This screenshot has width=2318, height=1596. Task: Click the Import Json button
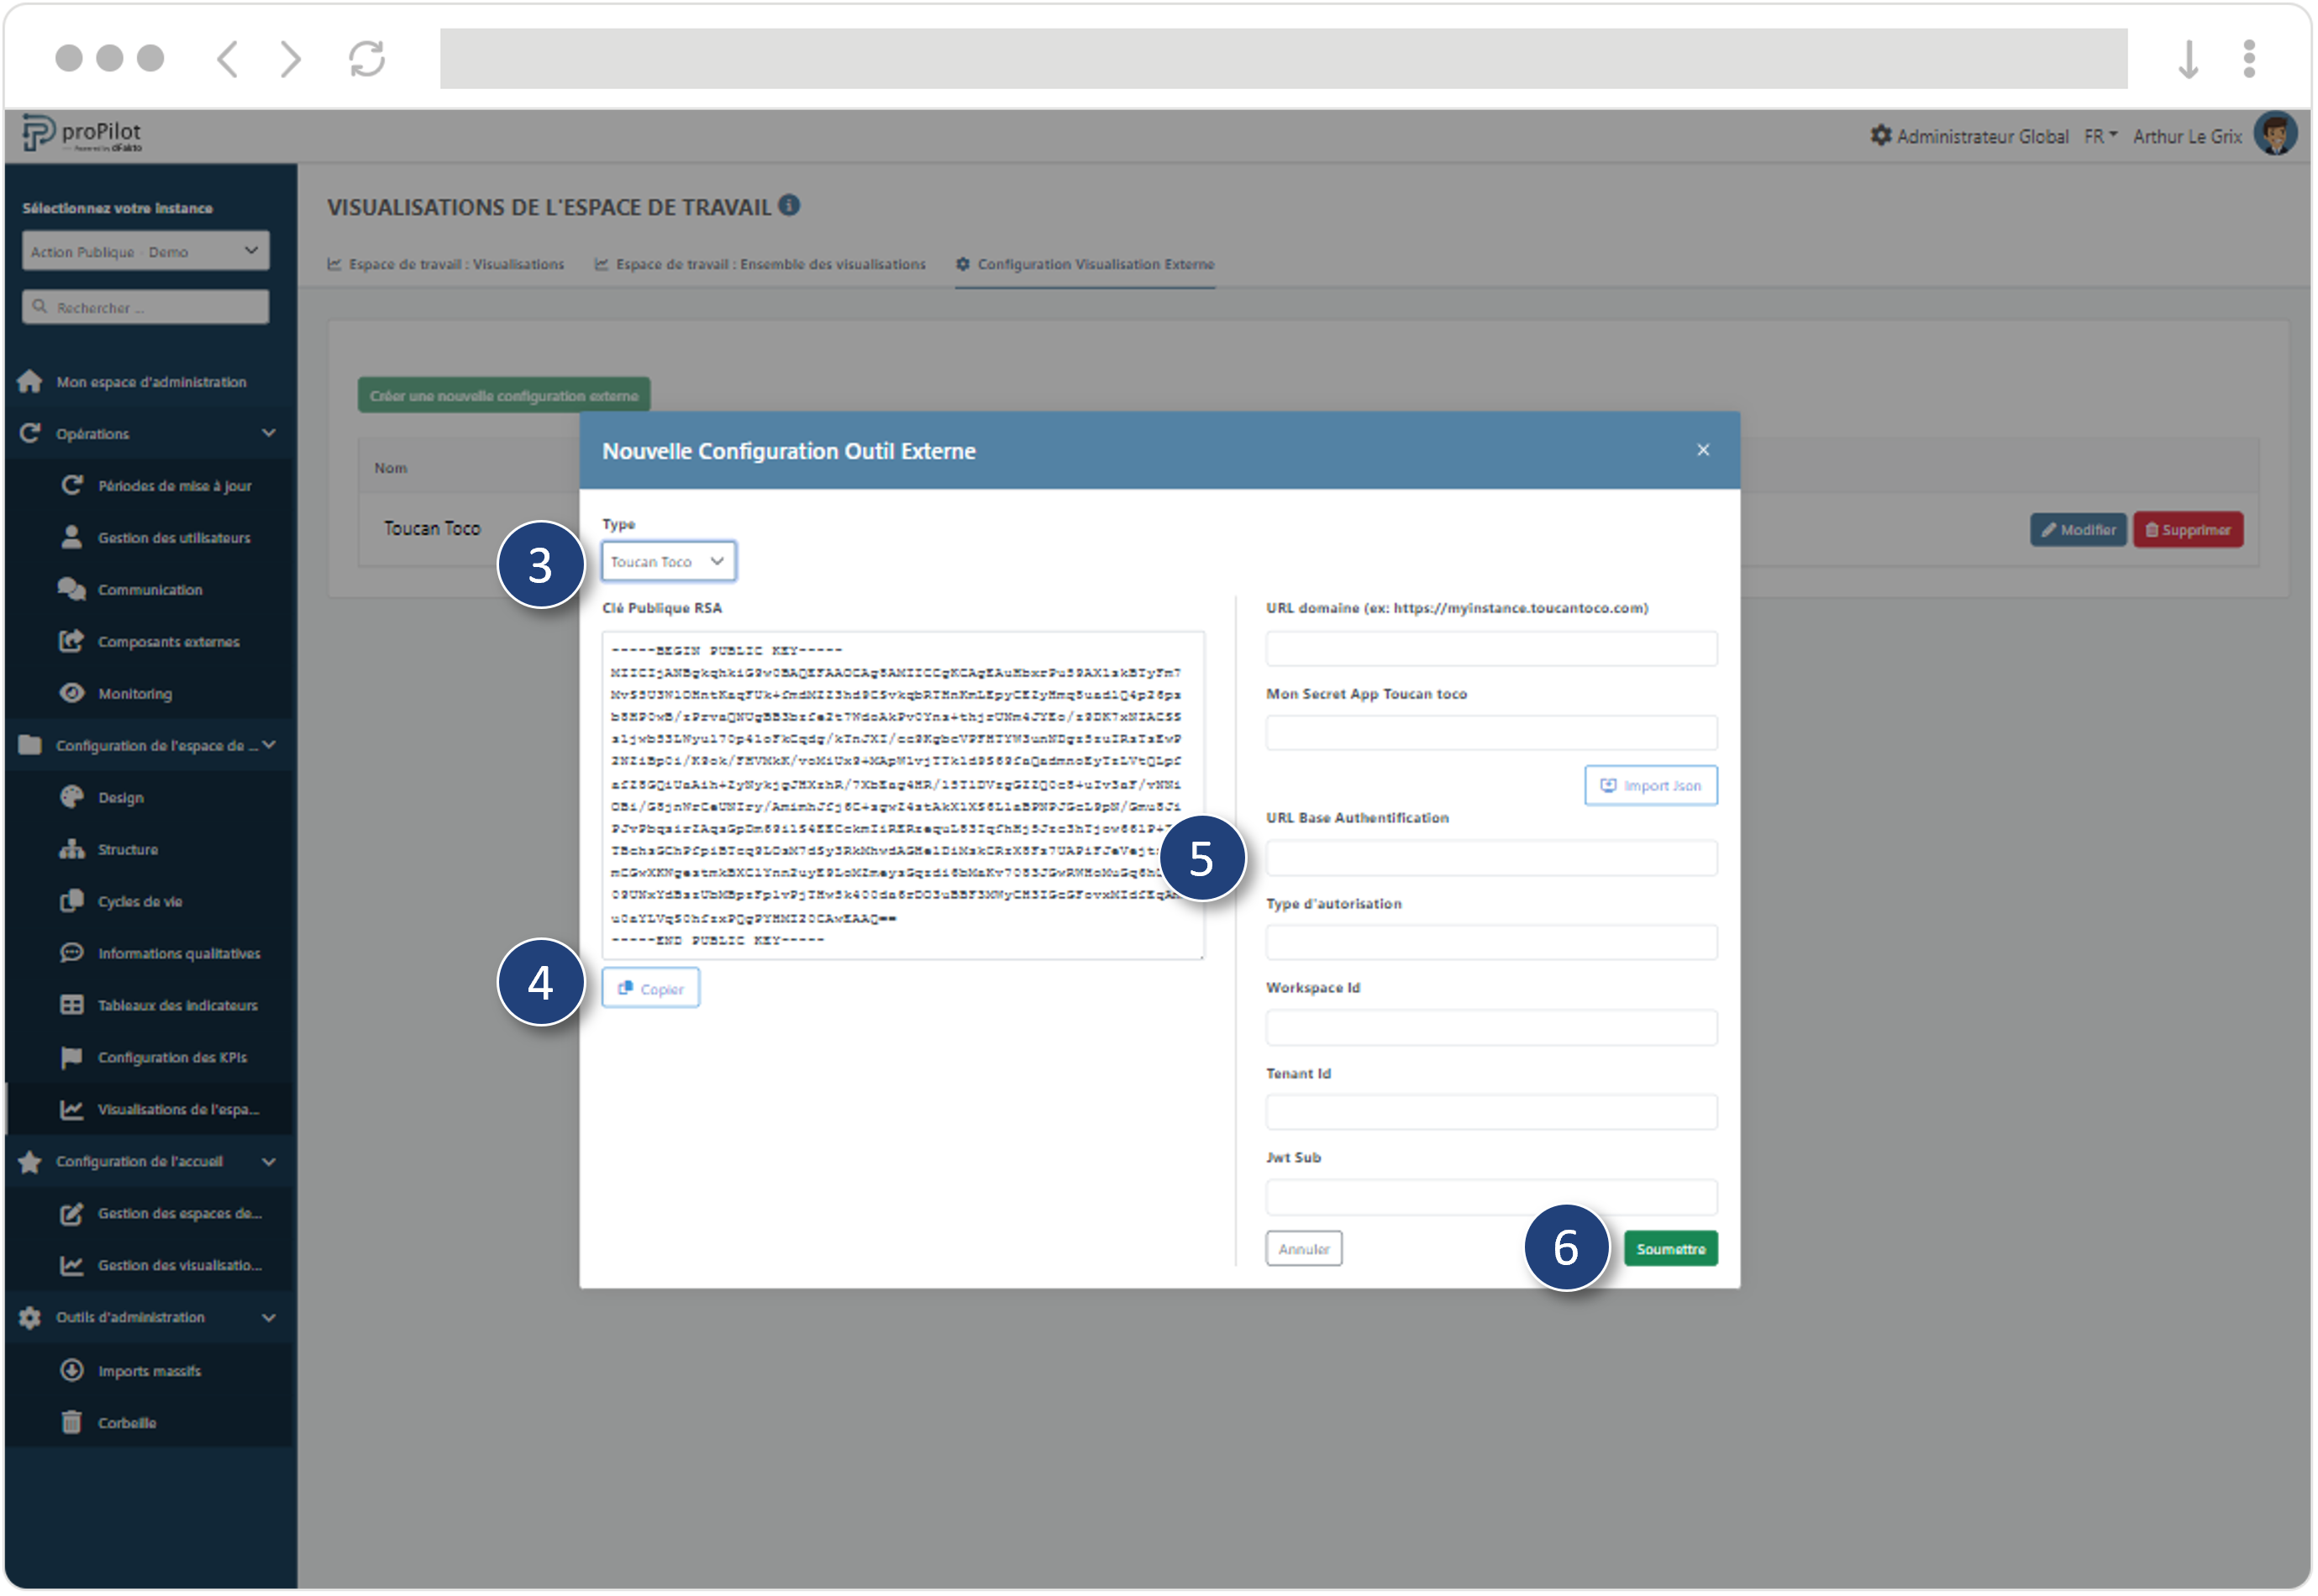pyautogui.click(x=1650, y=786)
